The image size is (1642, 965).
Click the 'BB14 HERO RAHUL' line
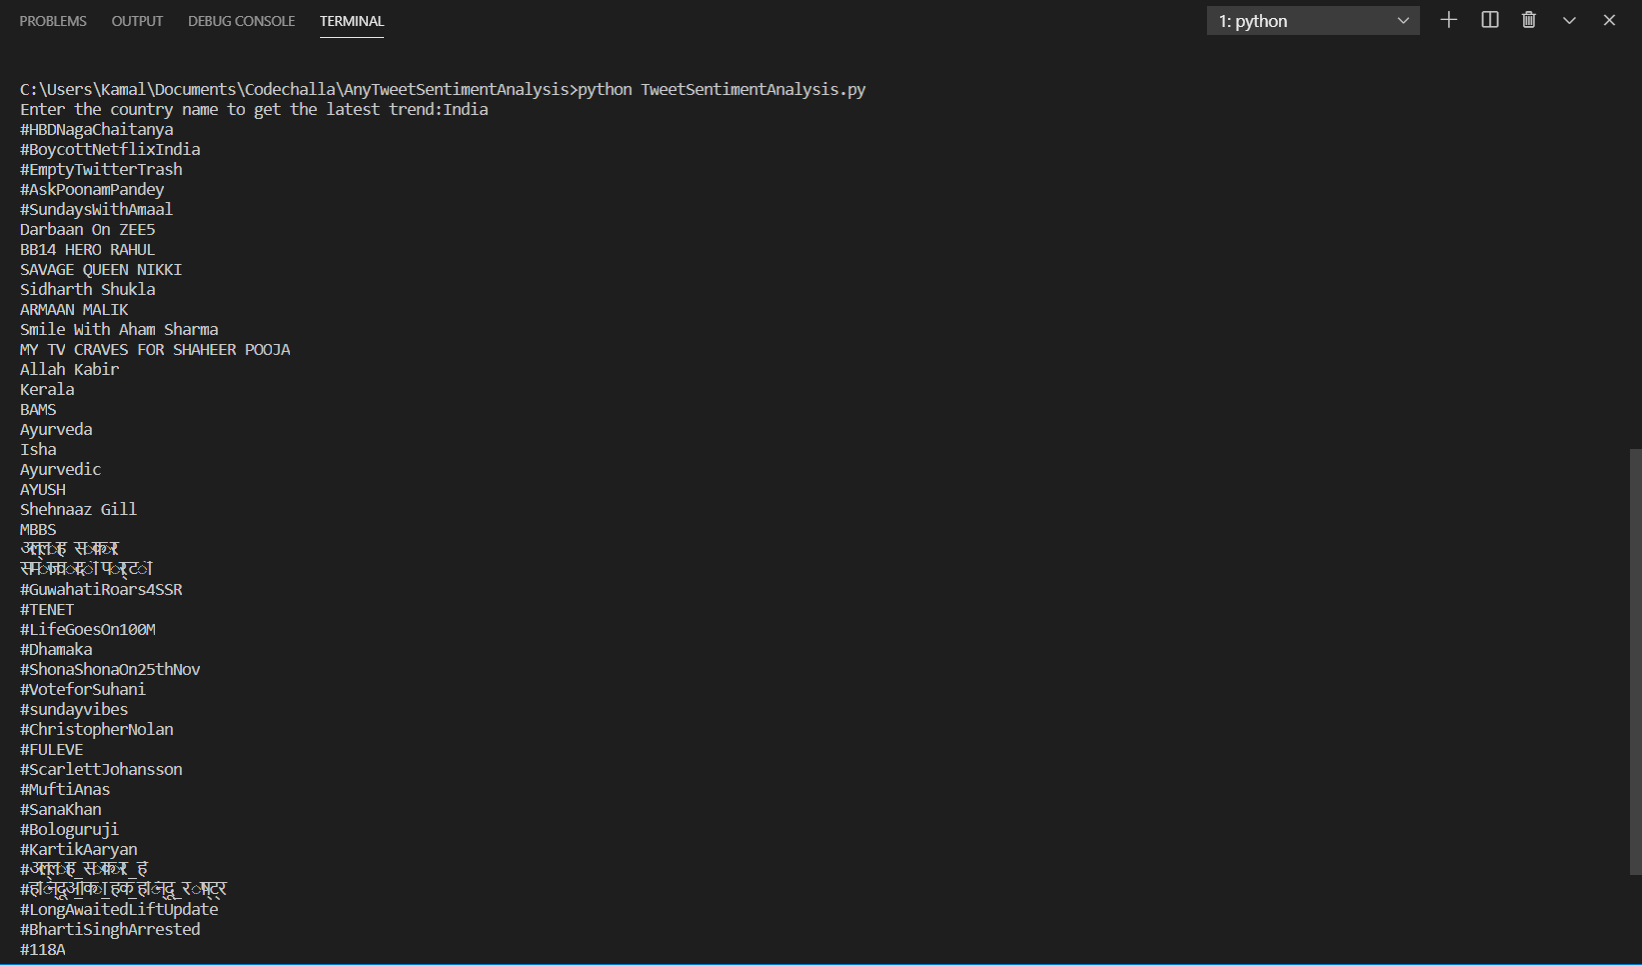[x=88, y=249]
